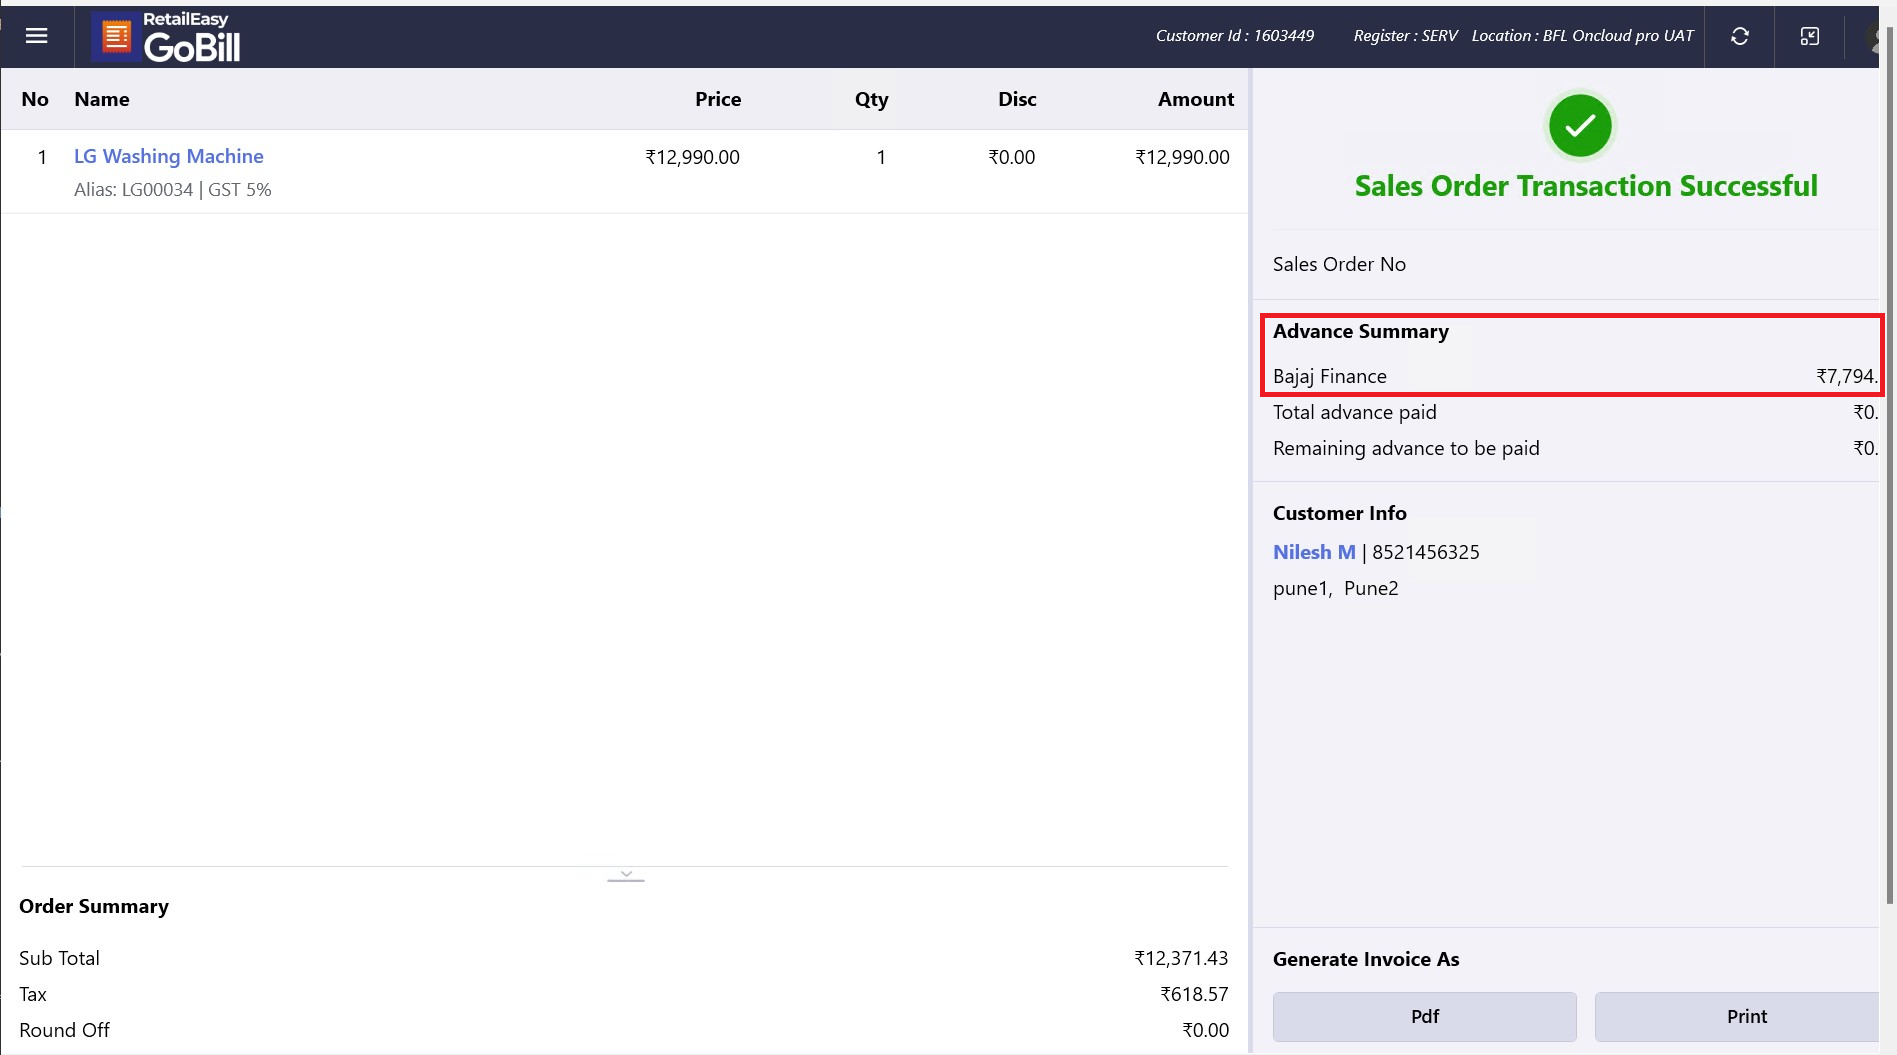Click the Qty column header
This screenshot has width=1897, height=1055.
click(871, 99)
